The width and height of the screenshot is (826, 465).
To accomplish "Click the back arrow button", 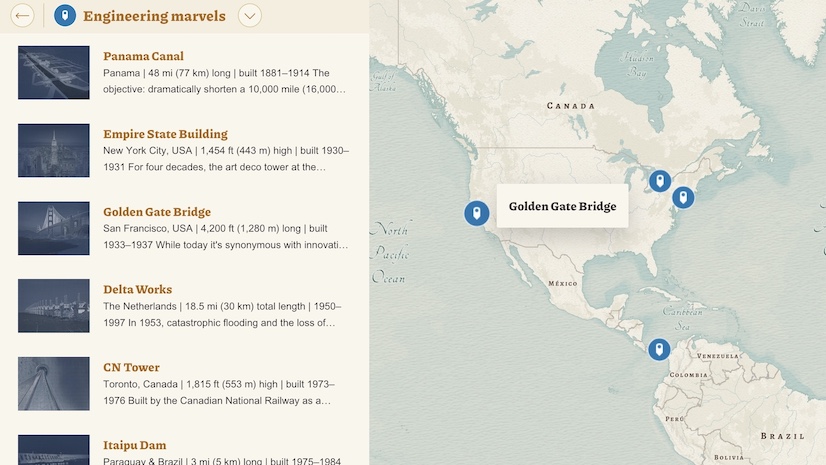I will (x=22, y=16).
